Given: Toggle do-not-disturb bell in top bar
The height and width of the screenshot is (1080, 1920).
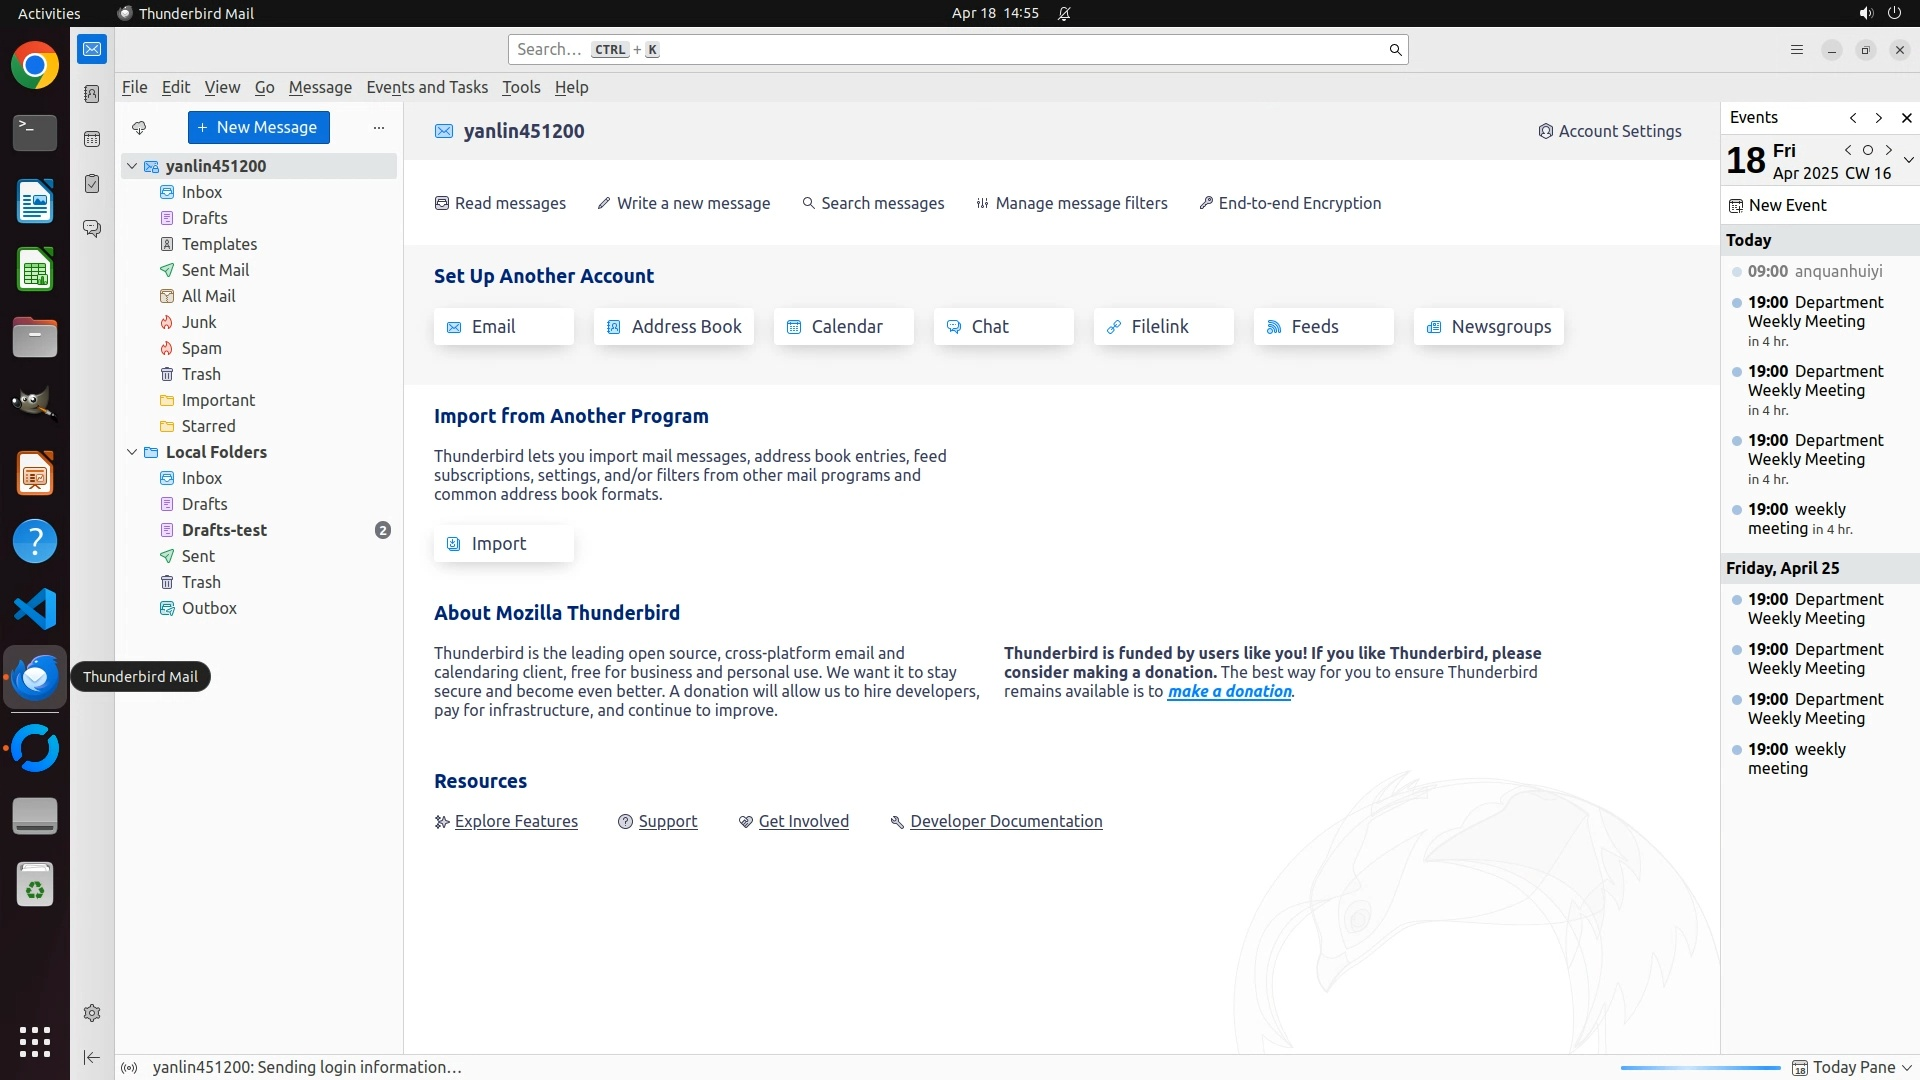Looking at the screenshot, I should click(x=1064, y=14).
